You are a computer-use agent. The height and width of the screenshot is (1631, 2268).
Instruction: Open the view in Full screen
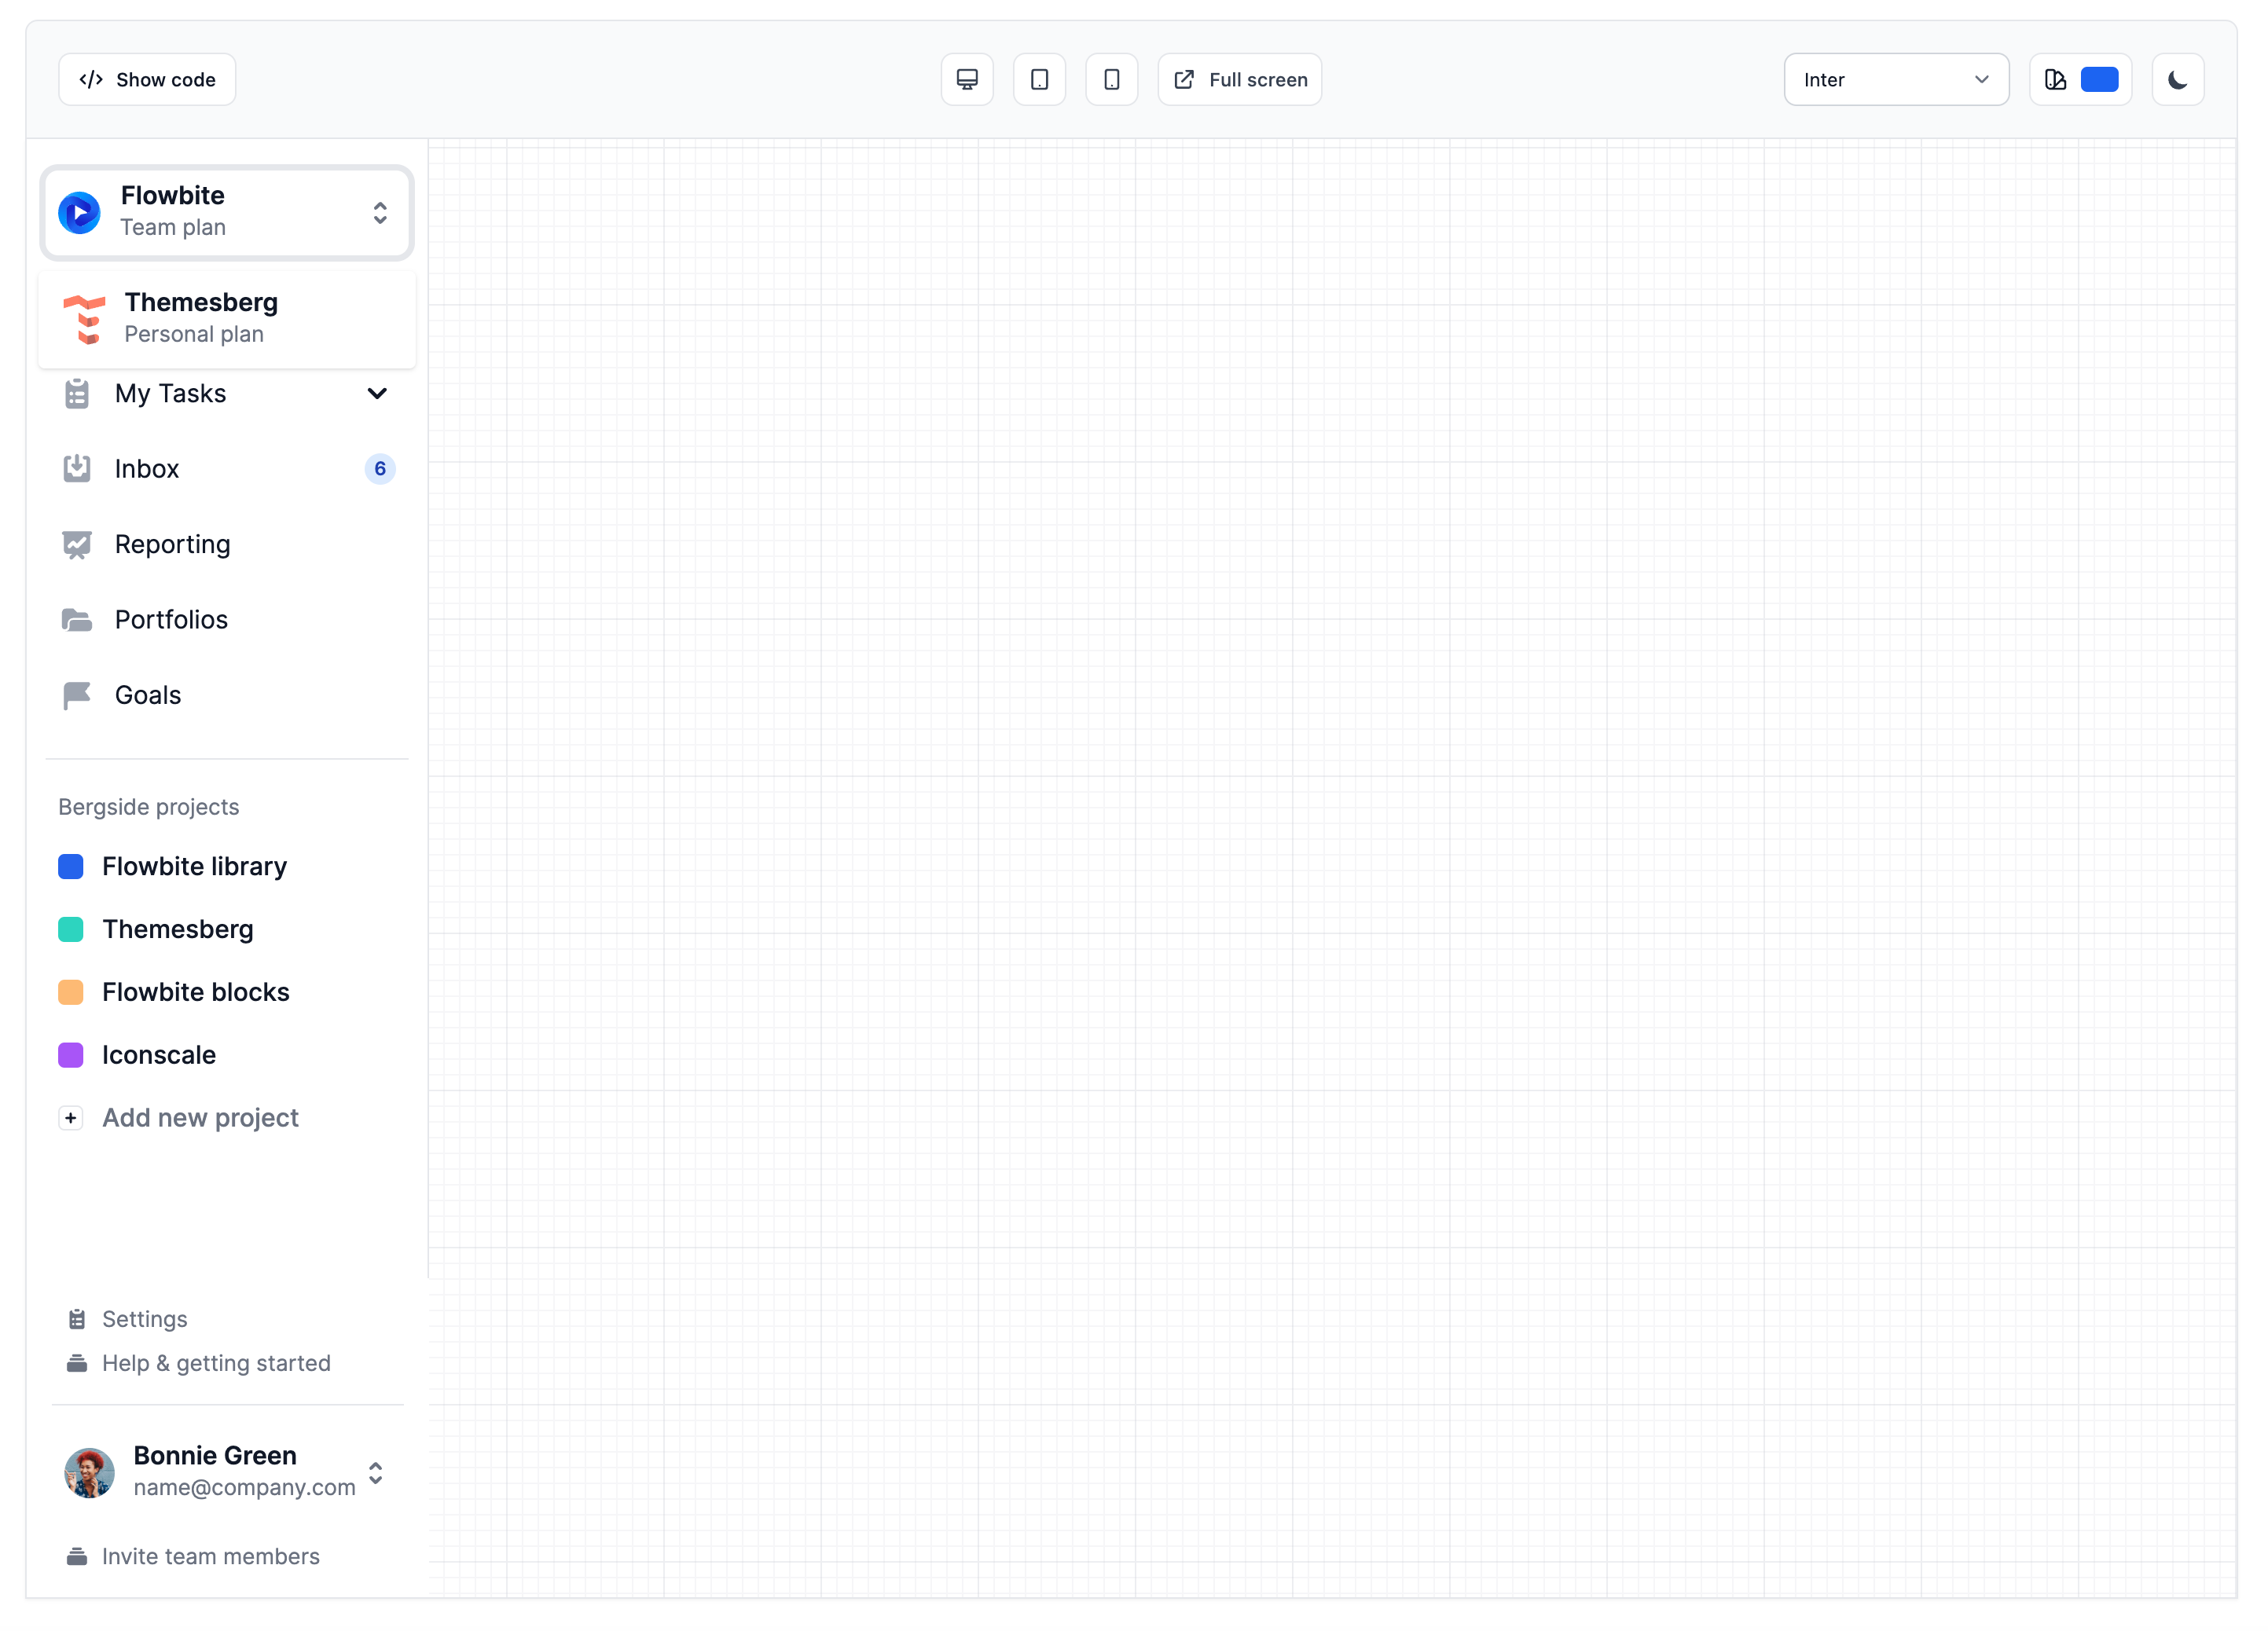click(1239, 79)
